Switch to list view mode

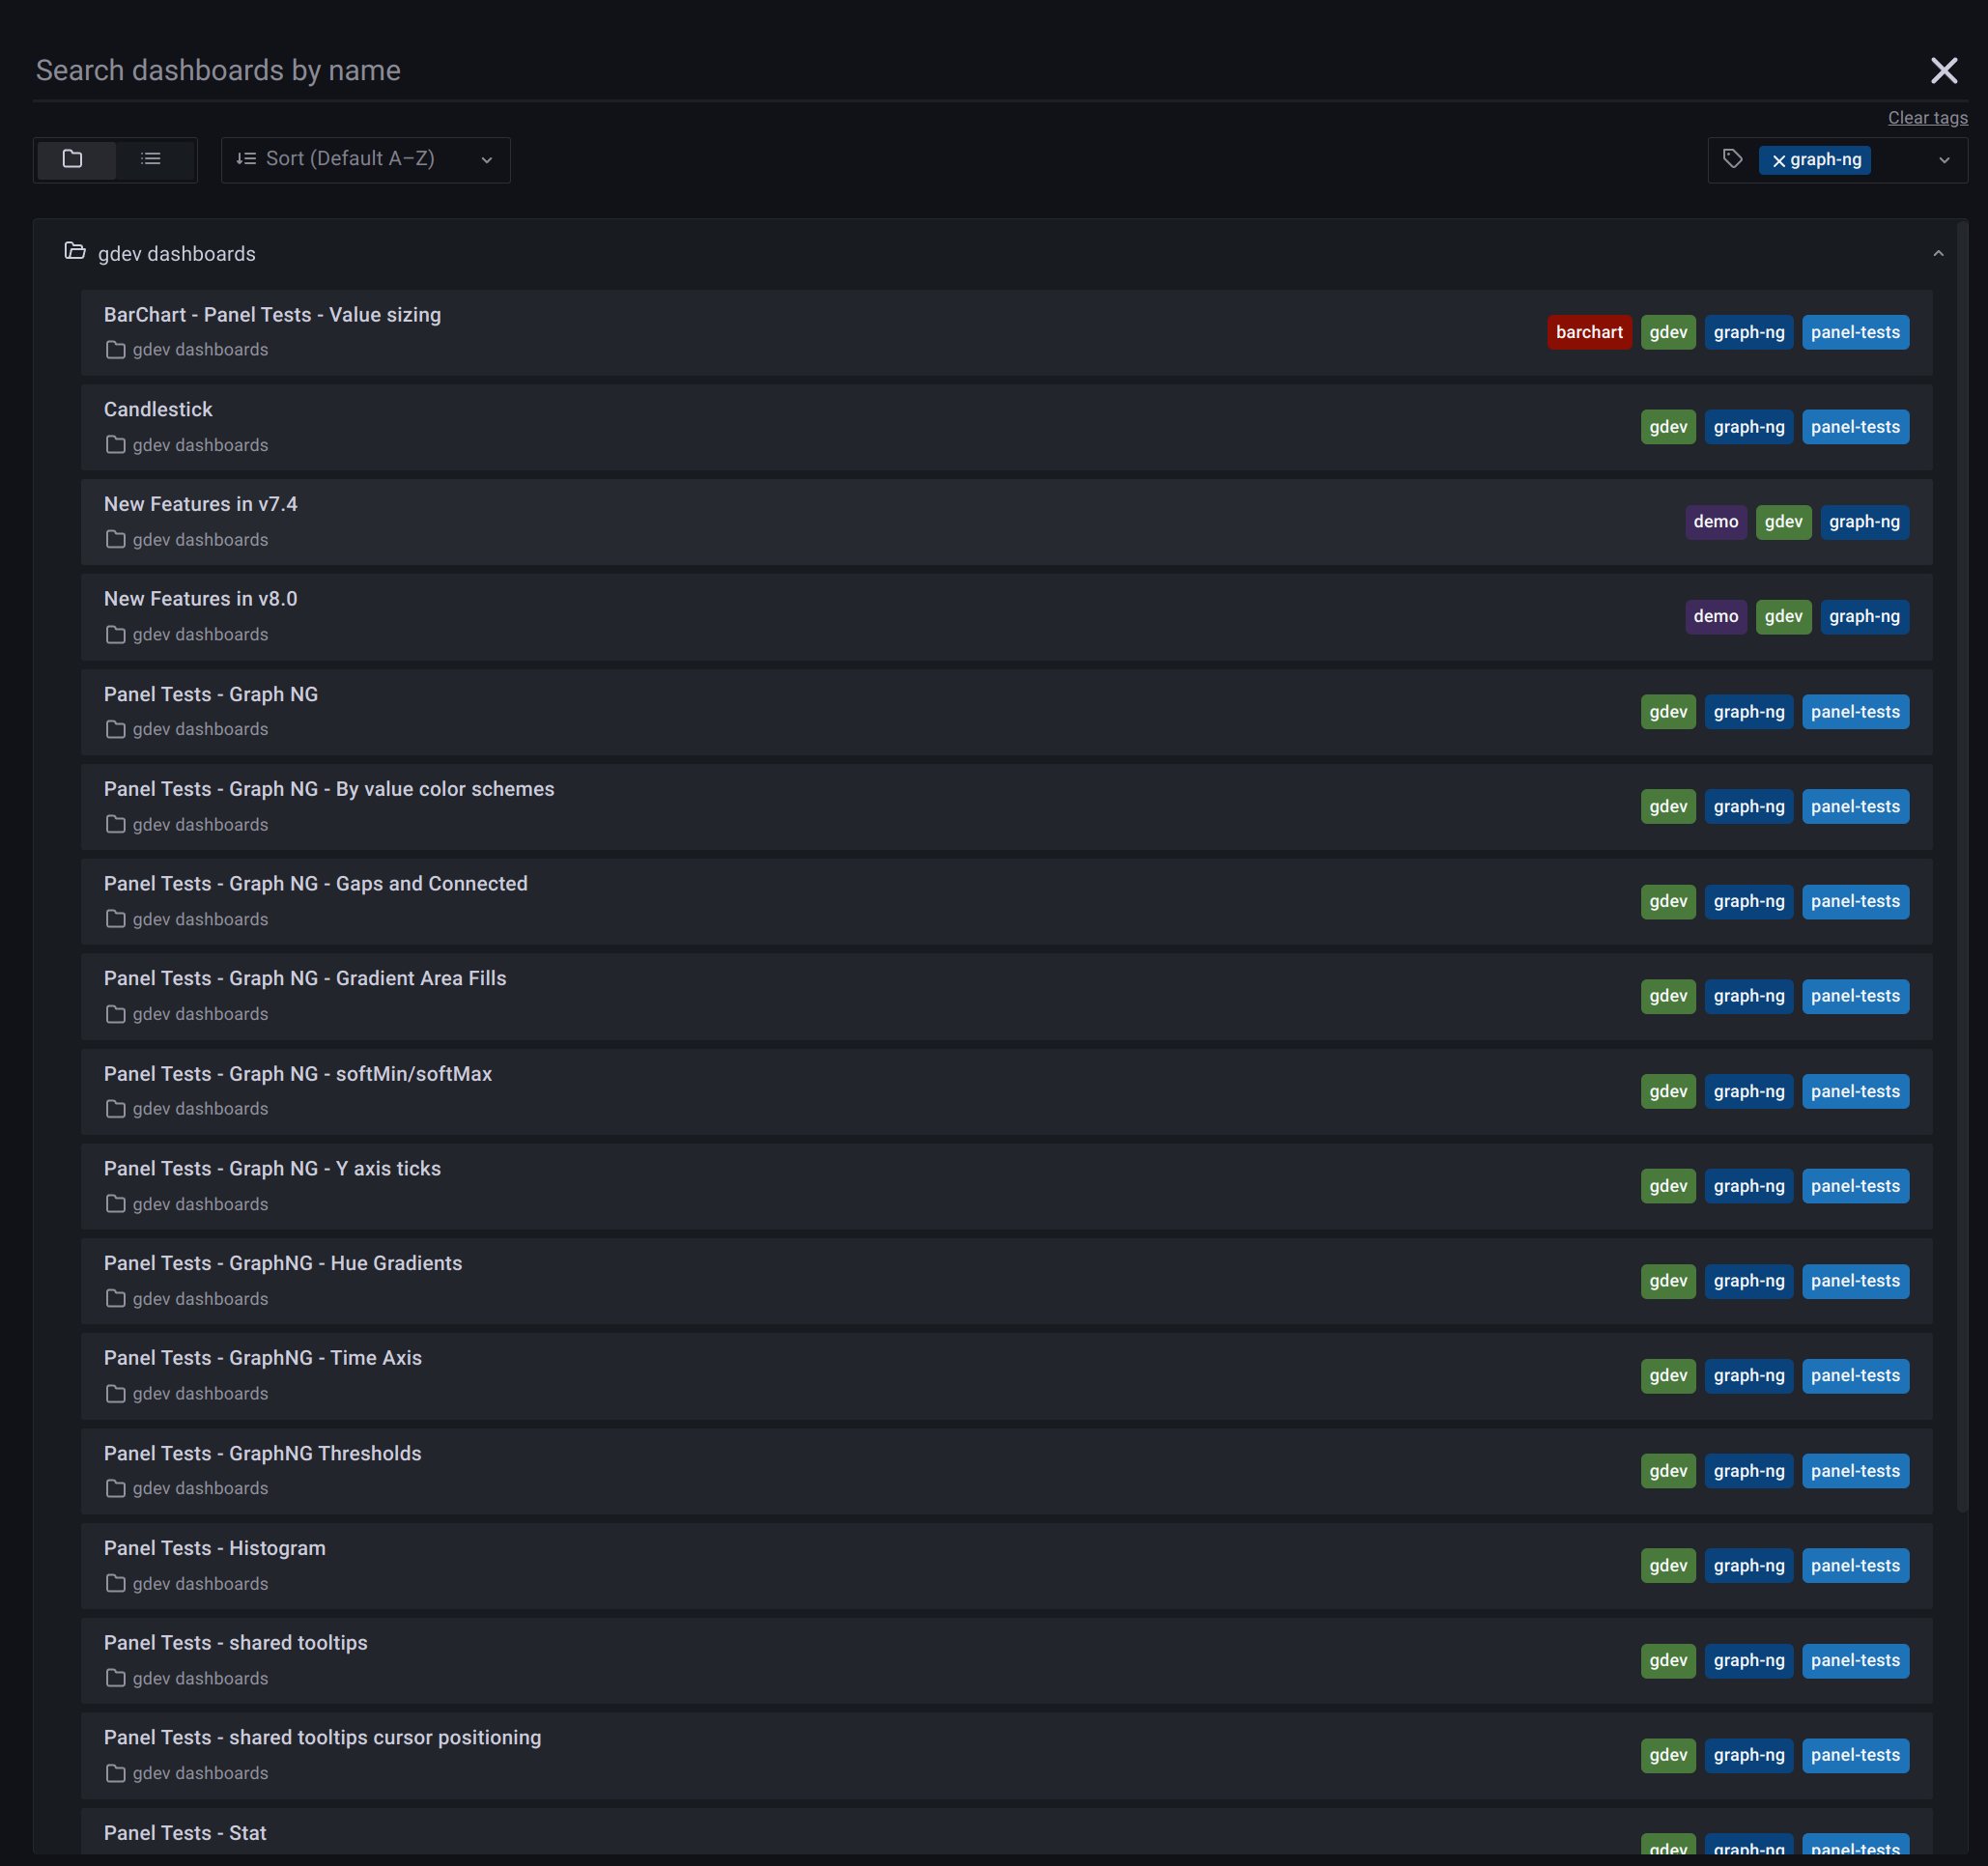pyautogui.click(x=151, y=159)
